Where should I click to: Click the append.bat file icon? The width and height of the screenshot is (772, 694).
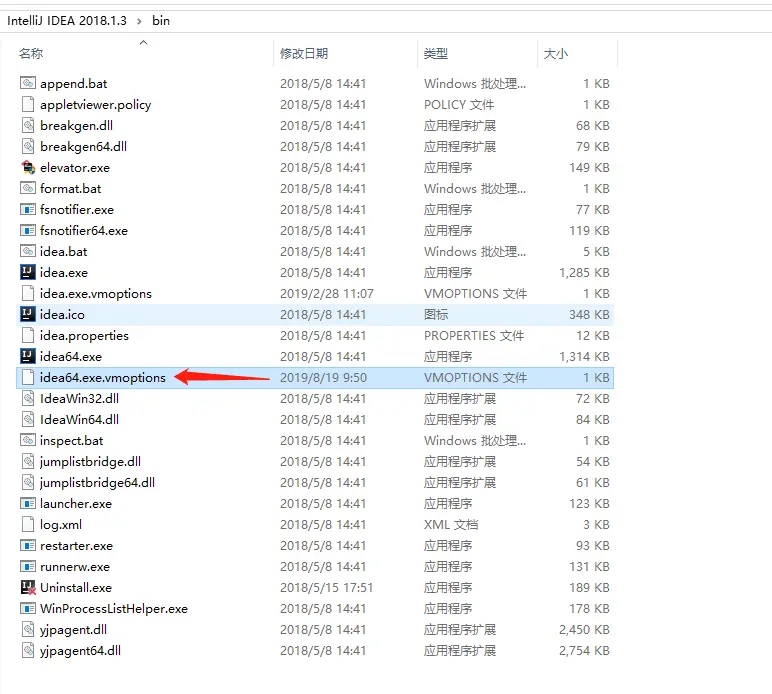pyautogui.click(x=28, y=83)
